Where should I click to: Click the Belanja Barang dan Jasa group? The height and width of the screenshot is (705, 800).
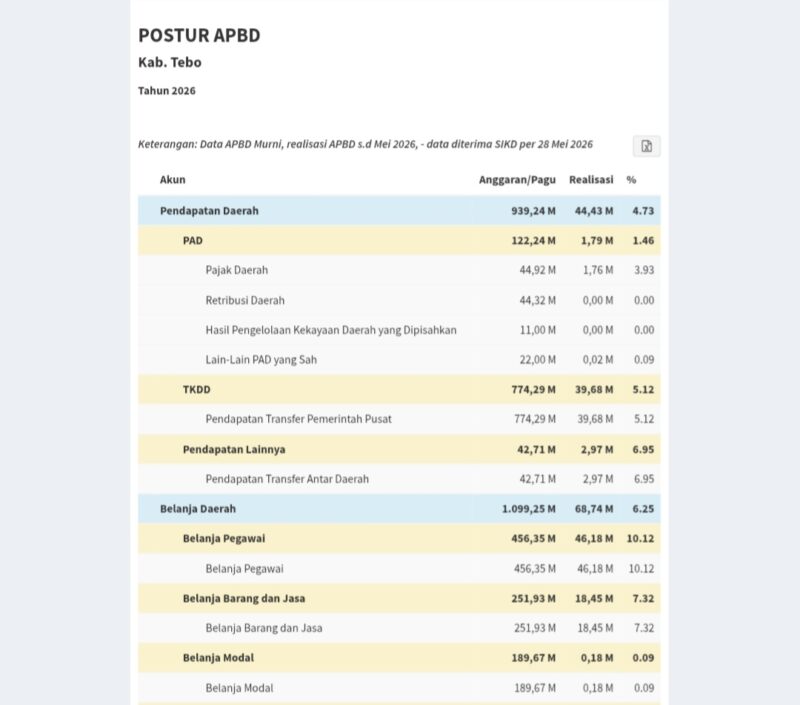coord(399,598)
